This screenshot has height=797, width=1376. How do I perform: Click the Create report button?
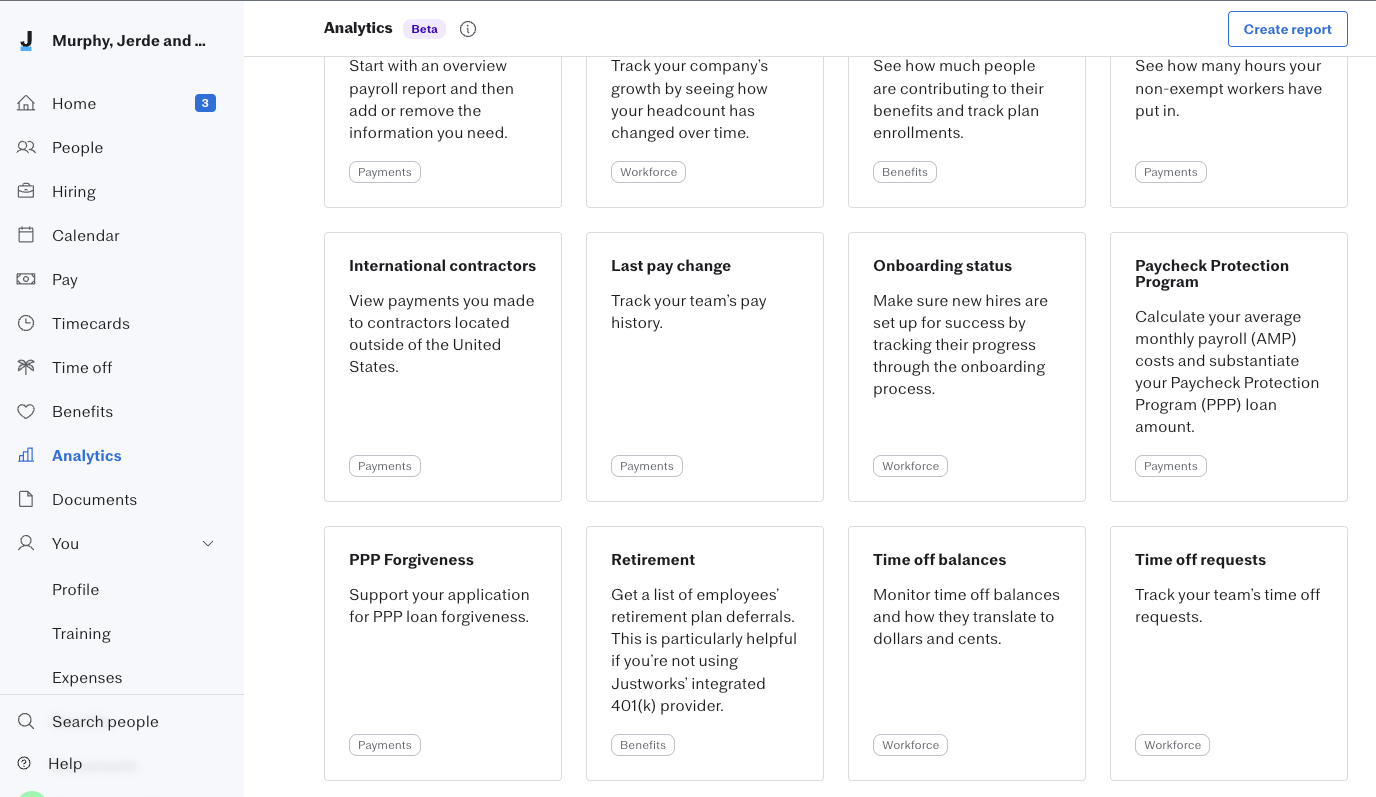click(1287, 29)
